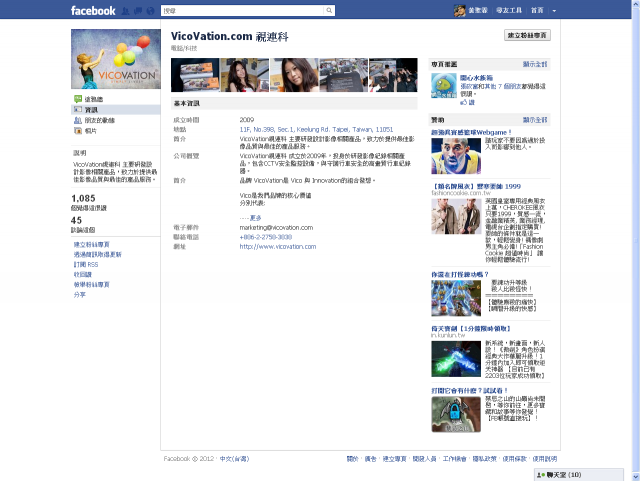This screenshot has height=481, width=640.
Task: Click the 45 talking-about count
Action: click(x=77, y=220)
